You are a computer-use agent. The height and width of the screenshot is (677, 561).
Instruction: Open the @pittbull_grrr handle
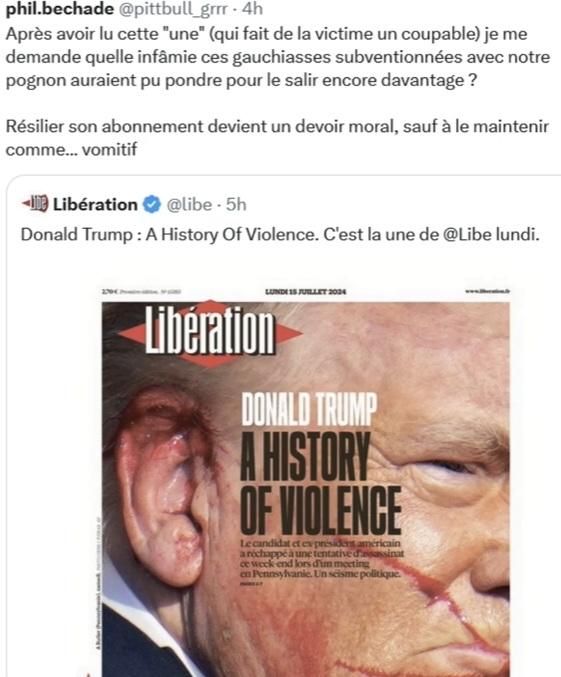(x=172, y=9)
